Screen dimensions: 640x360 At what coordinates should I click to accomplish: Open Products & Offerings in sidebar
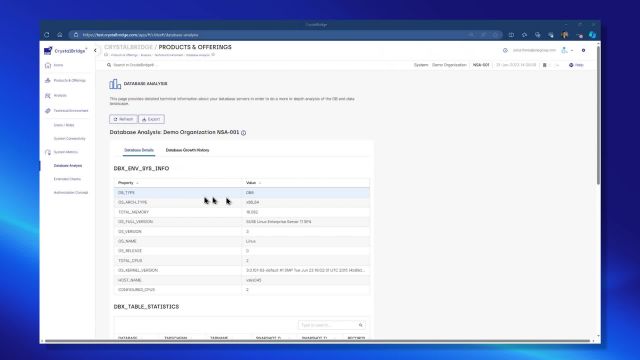(x=70, y=80)
